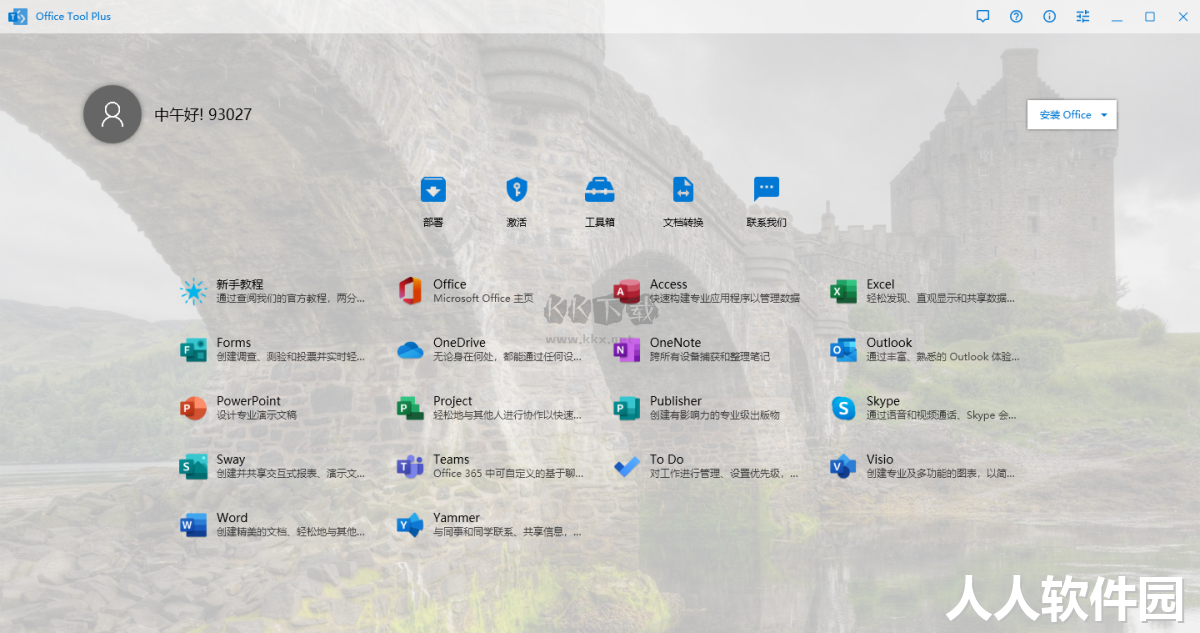Open the feedback message icon in title bar
The height and width of the screenshot is (633, 1200).
coord(983,16)
